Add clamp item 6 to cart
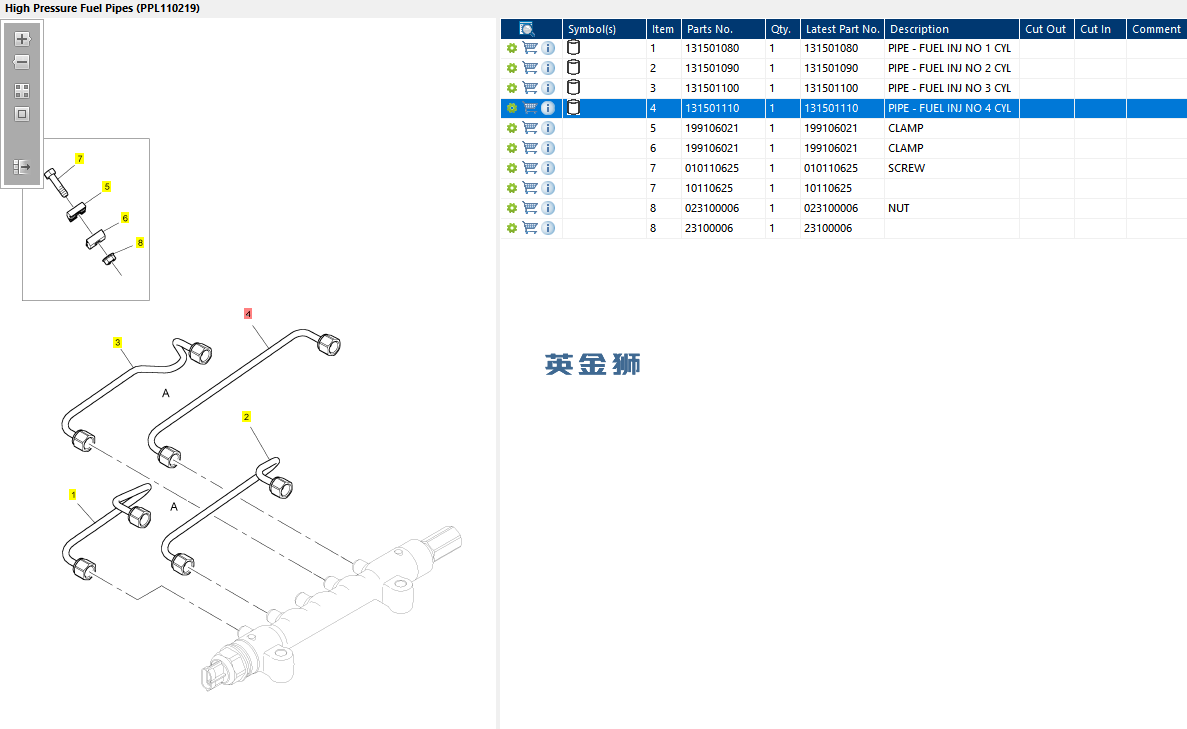This screenshot has width=1187, height=729. [x=530, y=148]
